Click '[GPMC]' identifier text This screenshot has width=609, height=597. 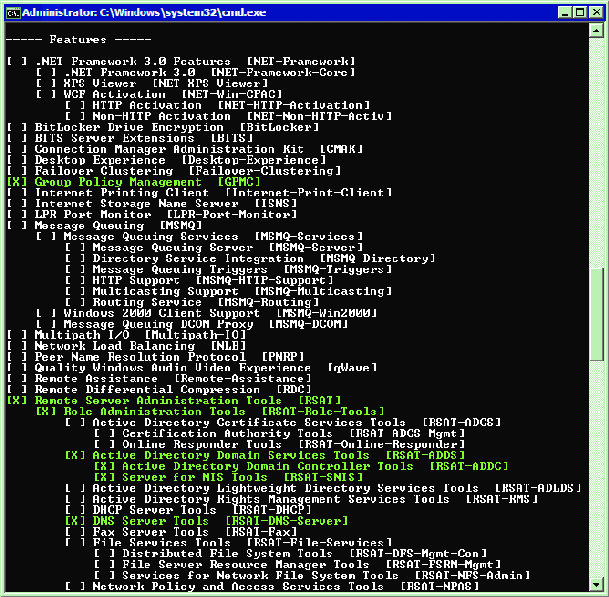pyautogui.click(x=239, y=182)
